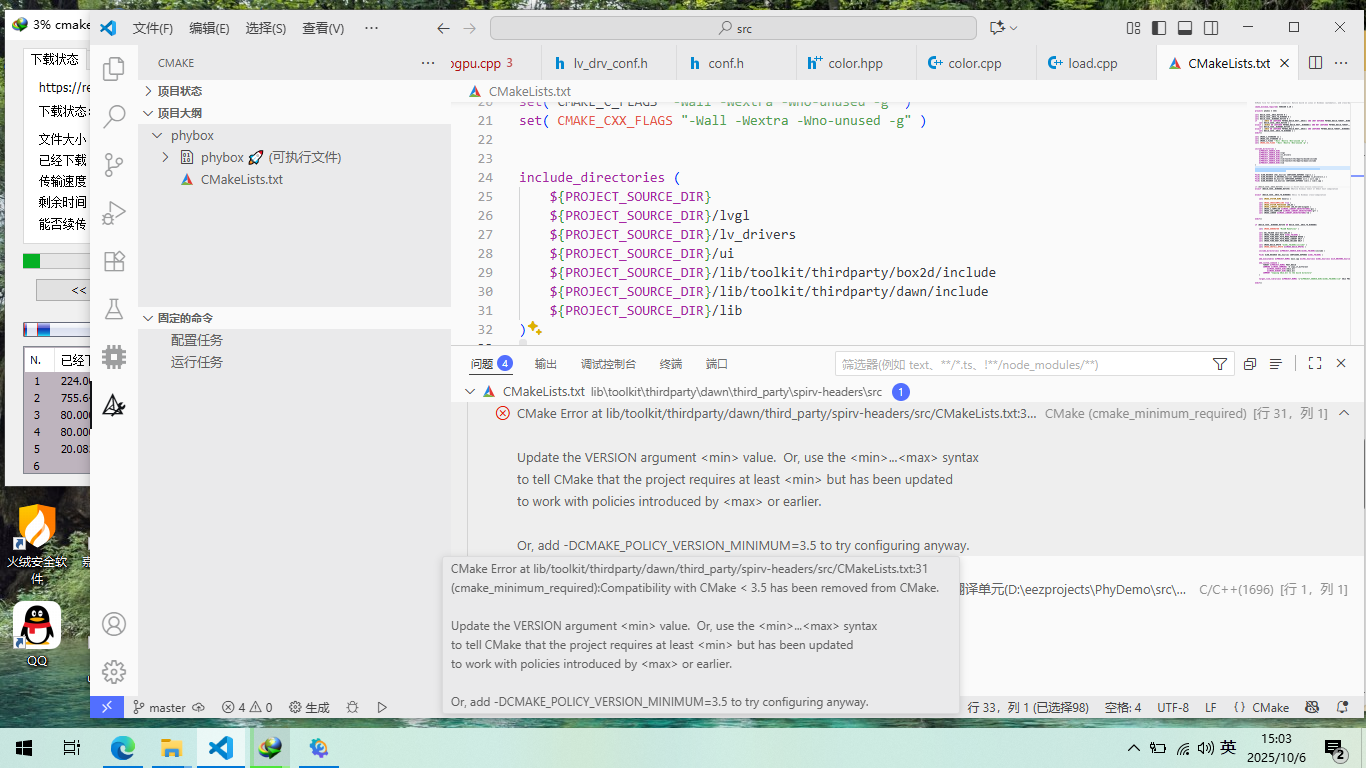Viewport: 1366px width, 768px height.
Task: Open the Explorer view in activity bar
Action: click(114, 68)
